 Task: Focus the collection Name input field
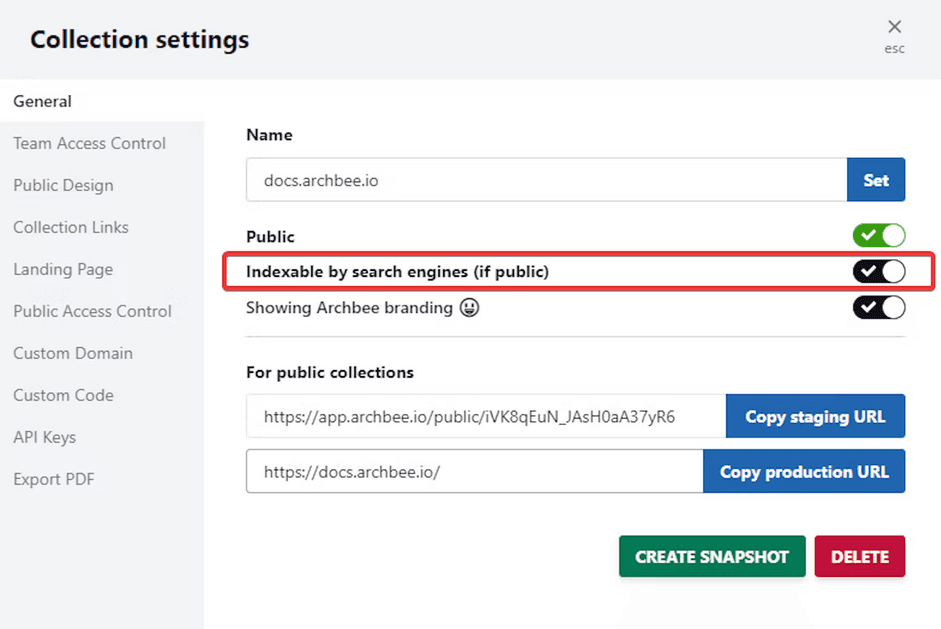(546, 180)
